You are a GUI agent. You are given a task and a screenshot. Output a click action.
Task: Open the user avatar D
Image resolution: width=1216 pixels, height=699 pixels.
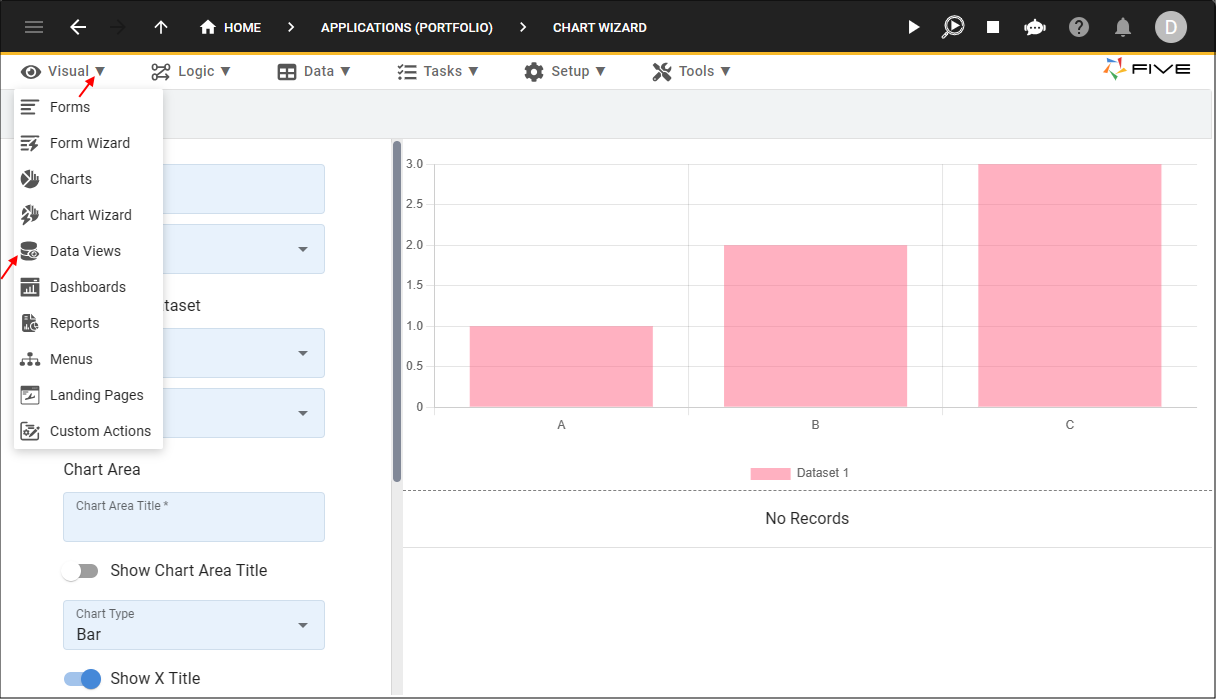click(x=1171, y=27)
